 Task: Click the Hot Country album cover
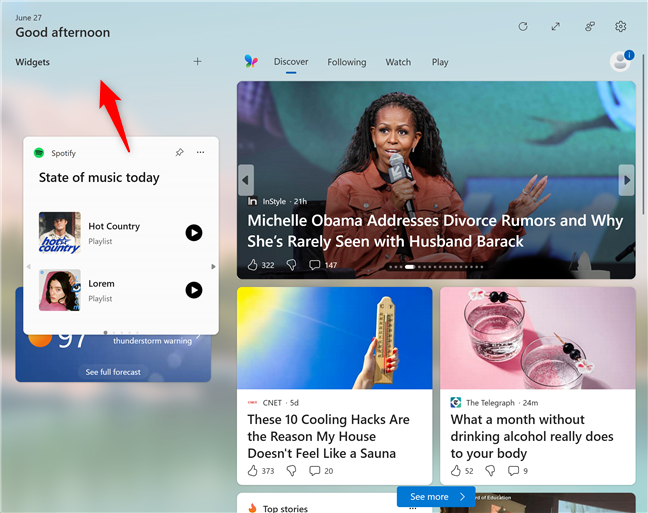(60, 233)
